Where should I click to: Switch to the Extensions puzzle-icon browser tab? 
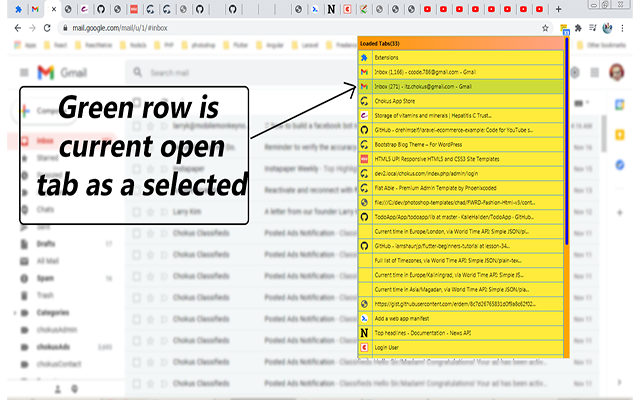(18, 9)
